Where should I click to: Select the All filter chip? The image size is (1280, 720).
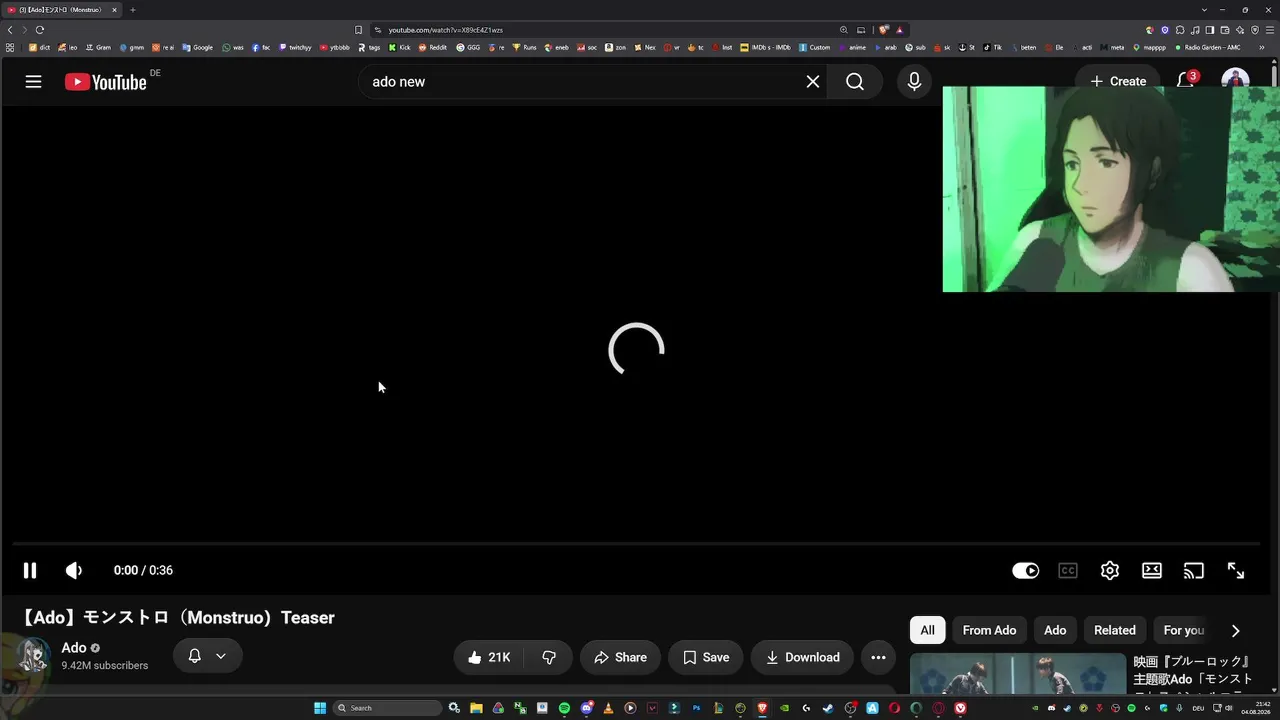(928, 630)
